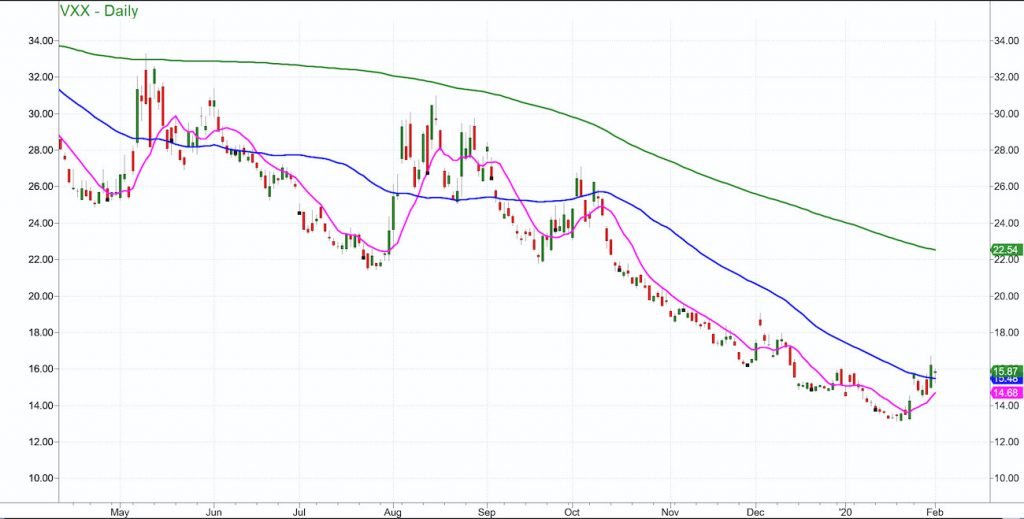This screenshot has height=519, width=1024.
Task: Click 30.00 on the left price axis
Action: pos(40,114)
